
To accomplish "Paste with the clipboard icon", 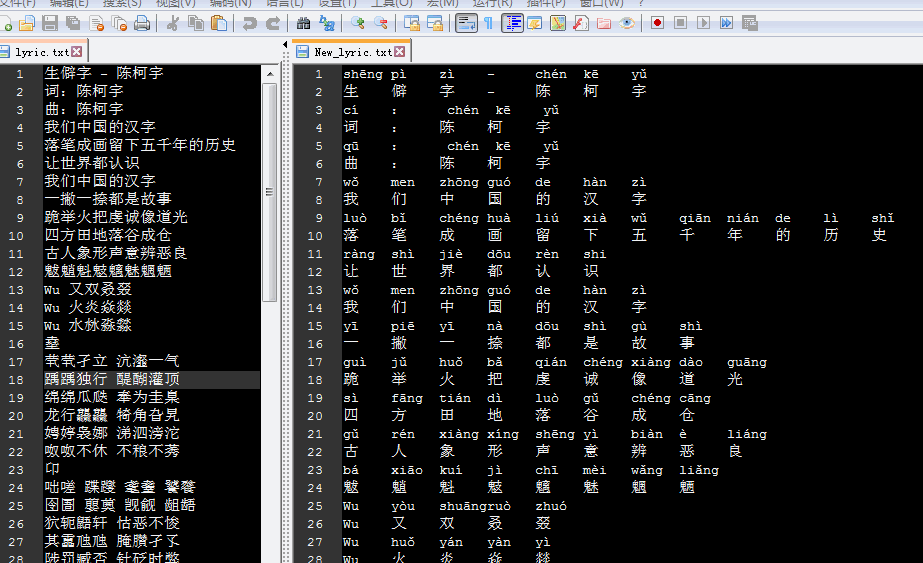I will pyautogui.click(x=219, y=24).
